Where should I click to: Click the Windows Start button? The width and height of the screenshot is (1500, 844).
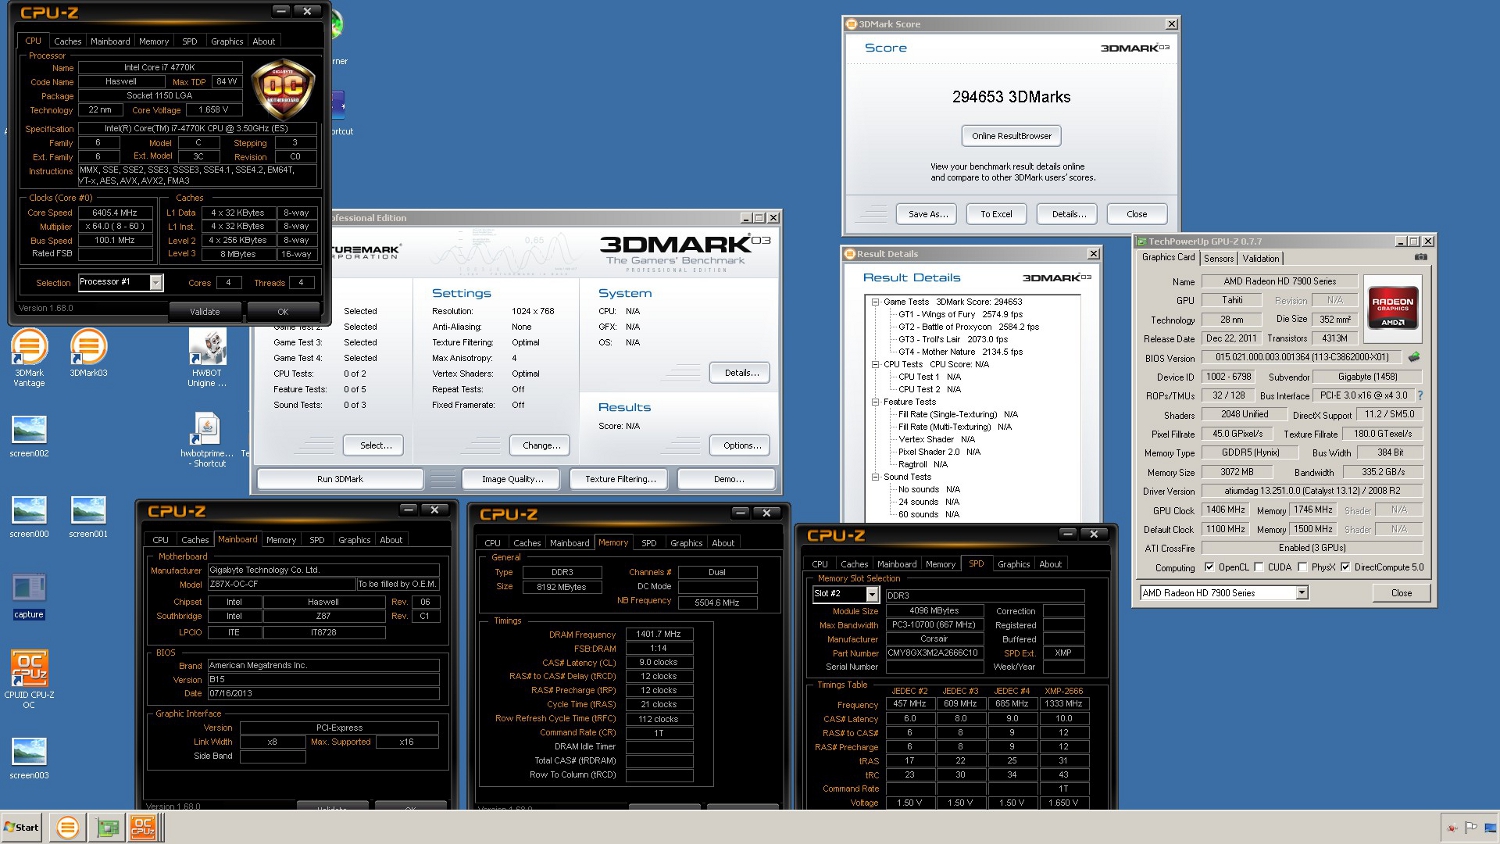[22, 827]
